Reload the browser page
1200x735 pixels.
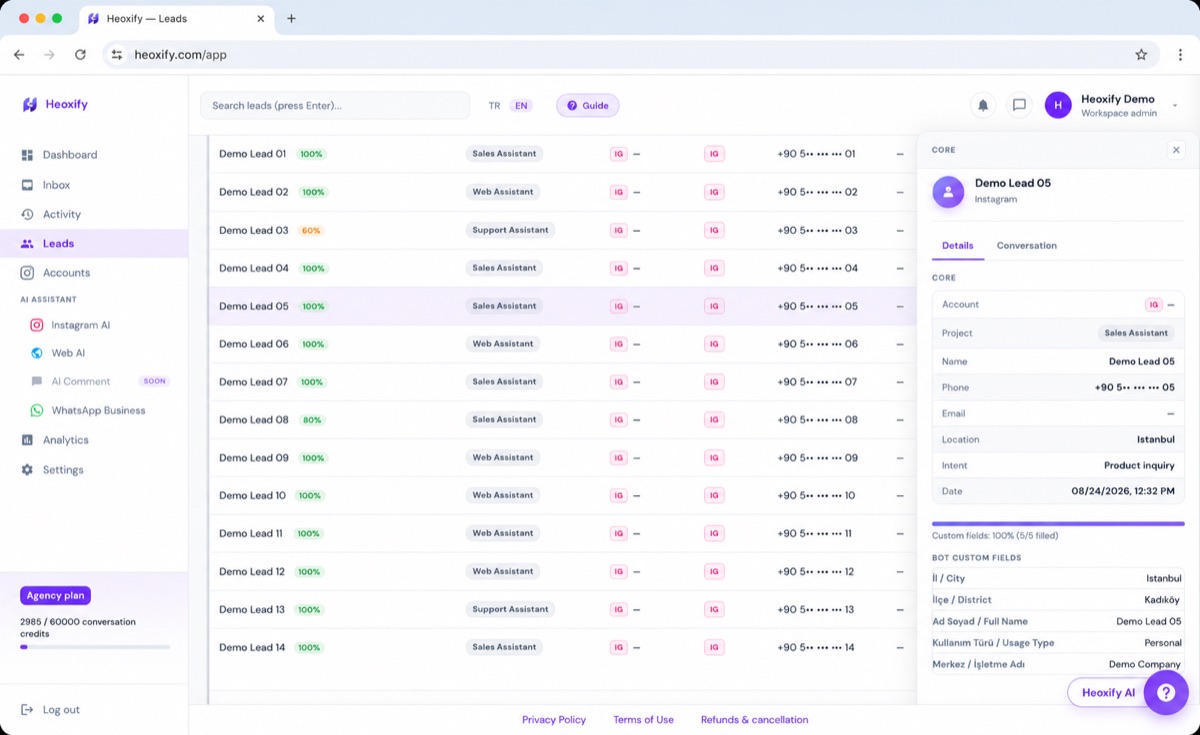(80, 54)
